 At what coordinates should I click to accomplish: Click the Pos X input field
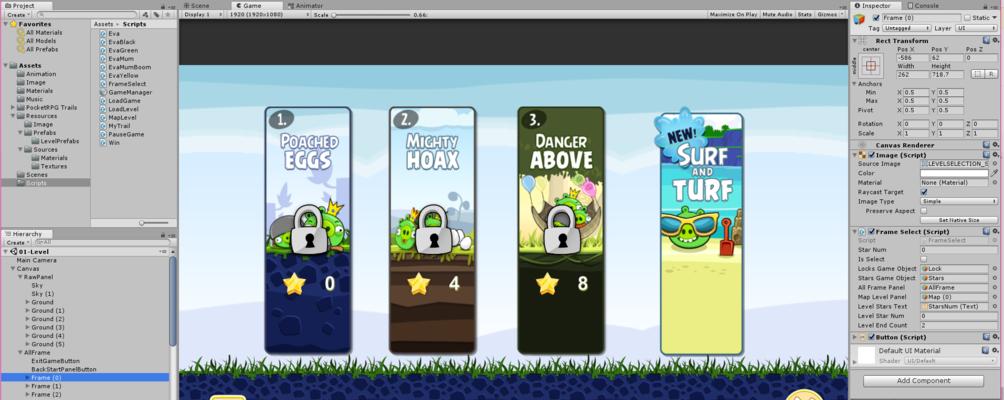[x=912, y=58]
